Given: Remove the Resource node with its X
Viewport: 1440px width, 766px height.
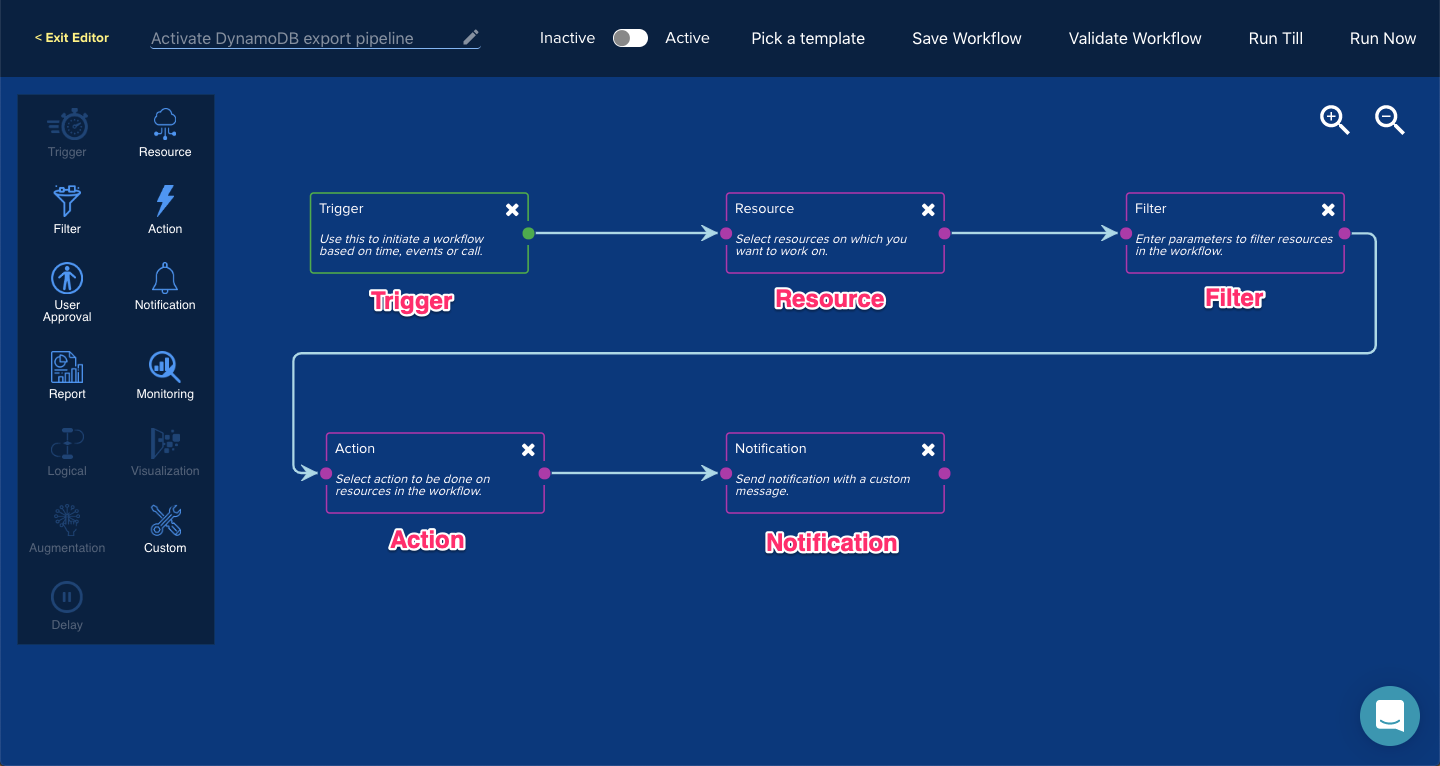Looking at the screenshot, I should [x=928, y=209].
